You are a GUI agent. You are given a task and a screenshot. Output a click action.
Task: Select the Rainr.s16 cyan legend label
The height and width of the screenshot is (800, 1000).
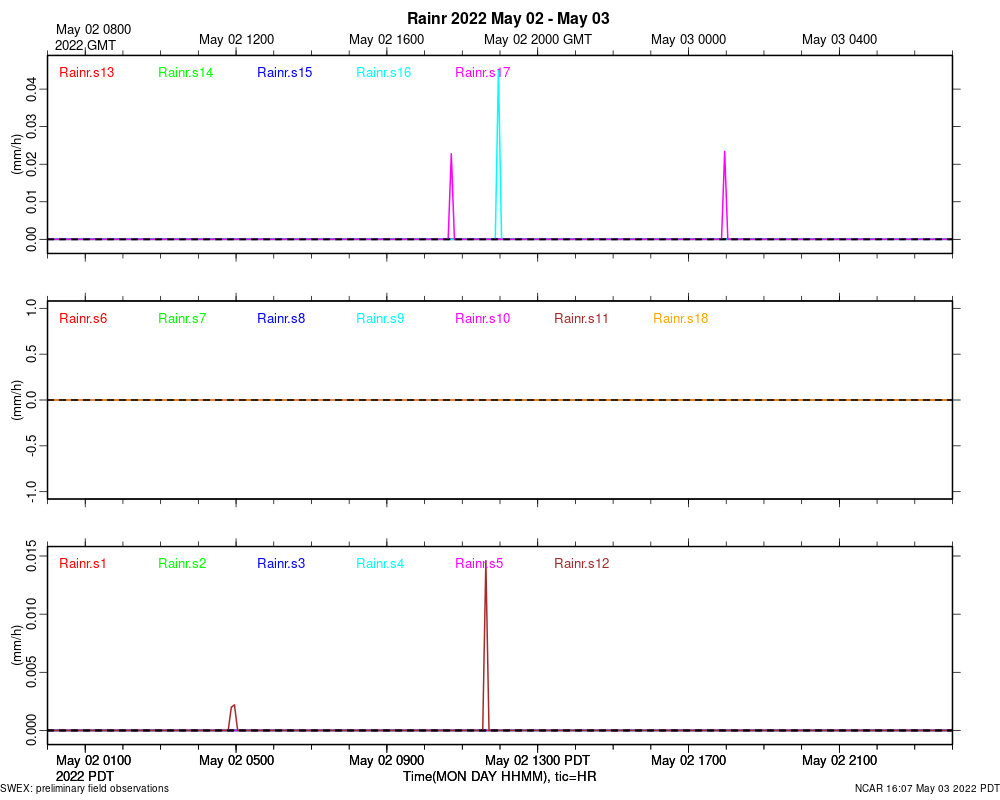(383, 72)
